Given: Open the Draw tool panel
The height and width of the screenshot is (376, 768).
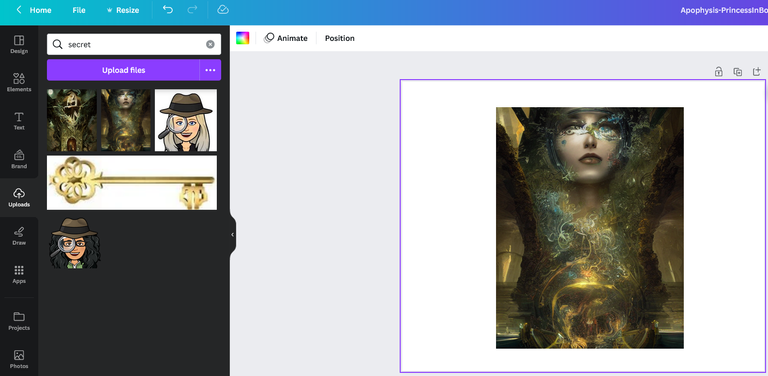Looking at the screenshot, I should pyautogui.click(x=19, y=236).
